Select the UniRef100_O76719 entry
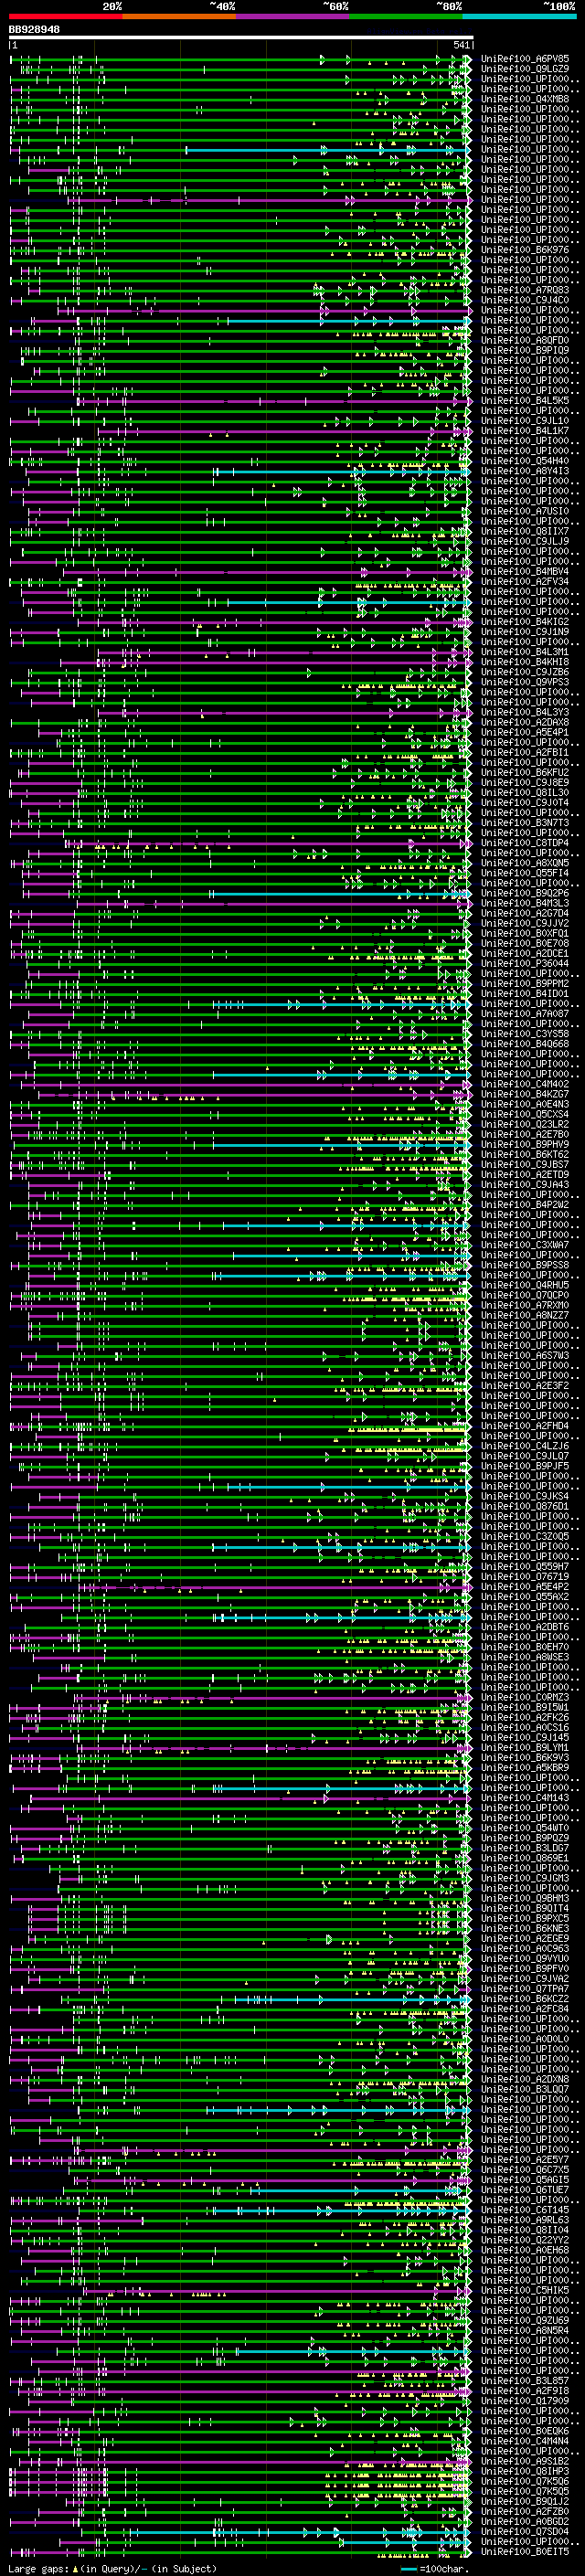The image size is (585, 2576). pyautogui.click(x=525, y=1577)
